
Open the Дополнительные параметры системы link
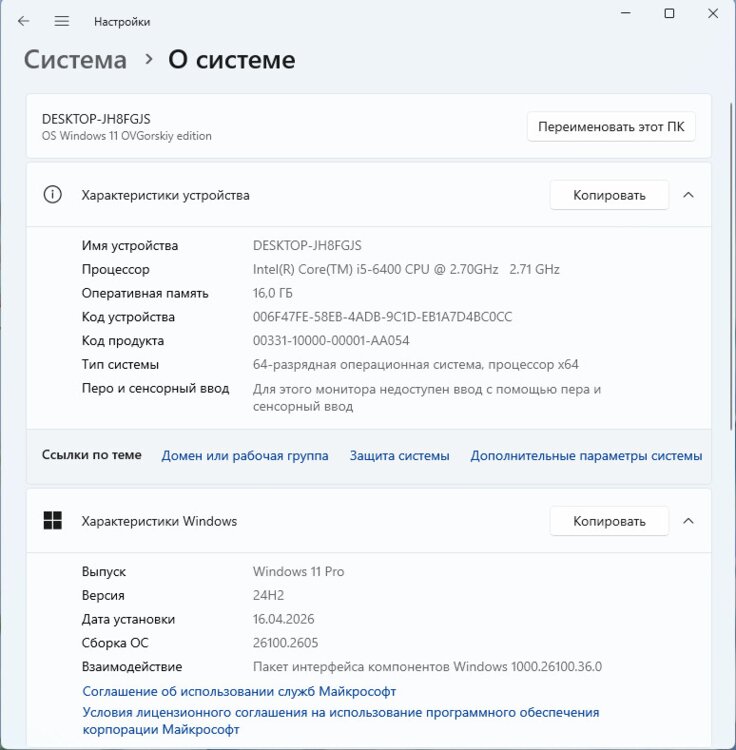(x=586, y=455)
